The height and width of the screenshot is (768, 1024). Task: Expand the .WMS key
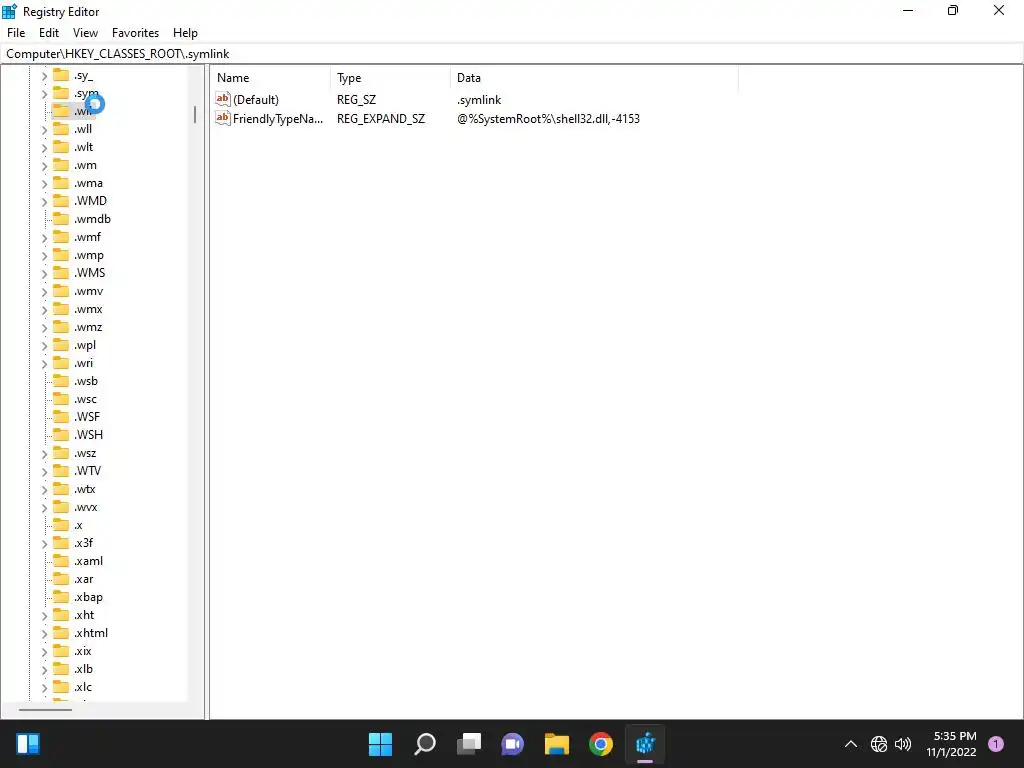pyautogui.click(x=44, y=273)
